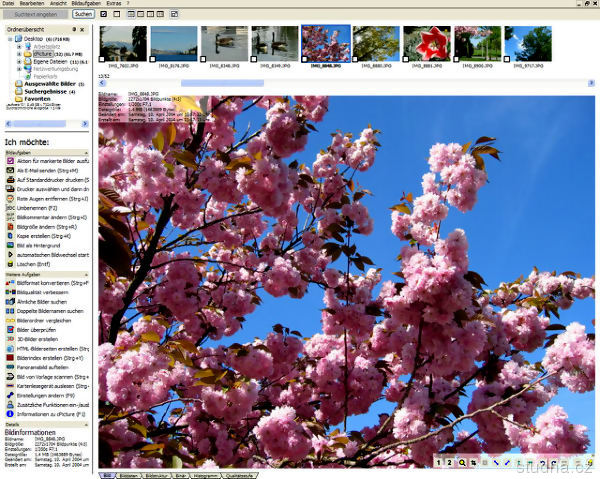The width and height of the screenshot is (600, 479).
Task: Expand the 'Eigene Dateien' tree node
Action: [x=18, y=61]
